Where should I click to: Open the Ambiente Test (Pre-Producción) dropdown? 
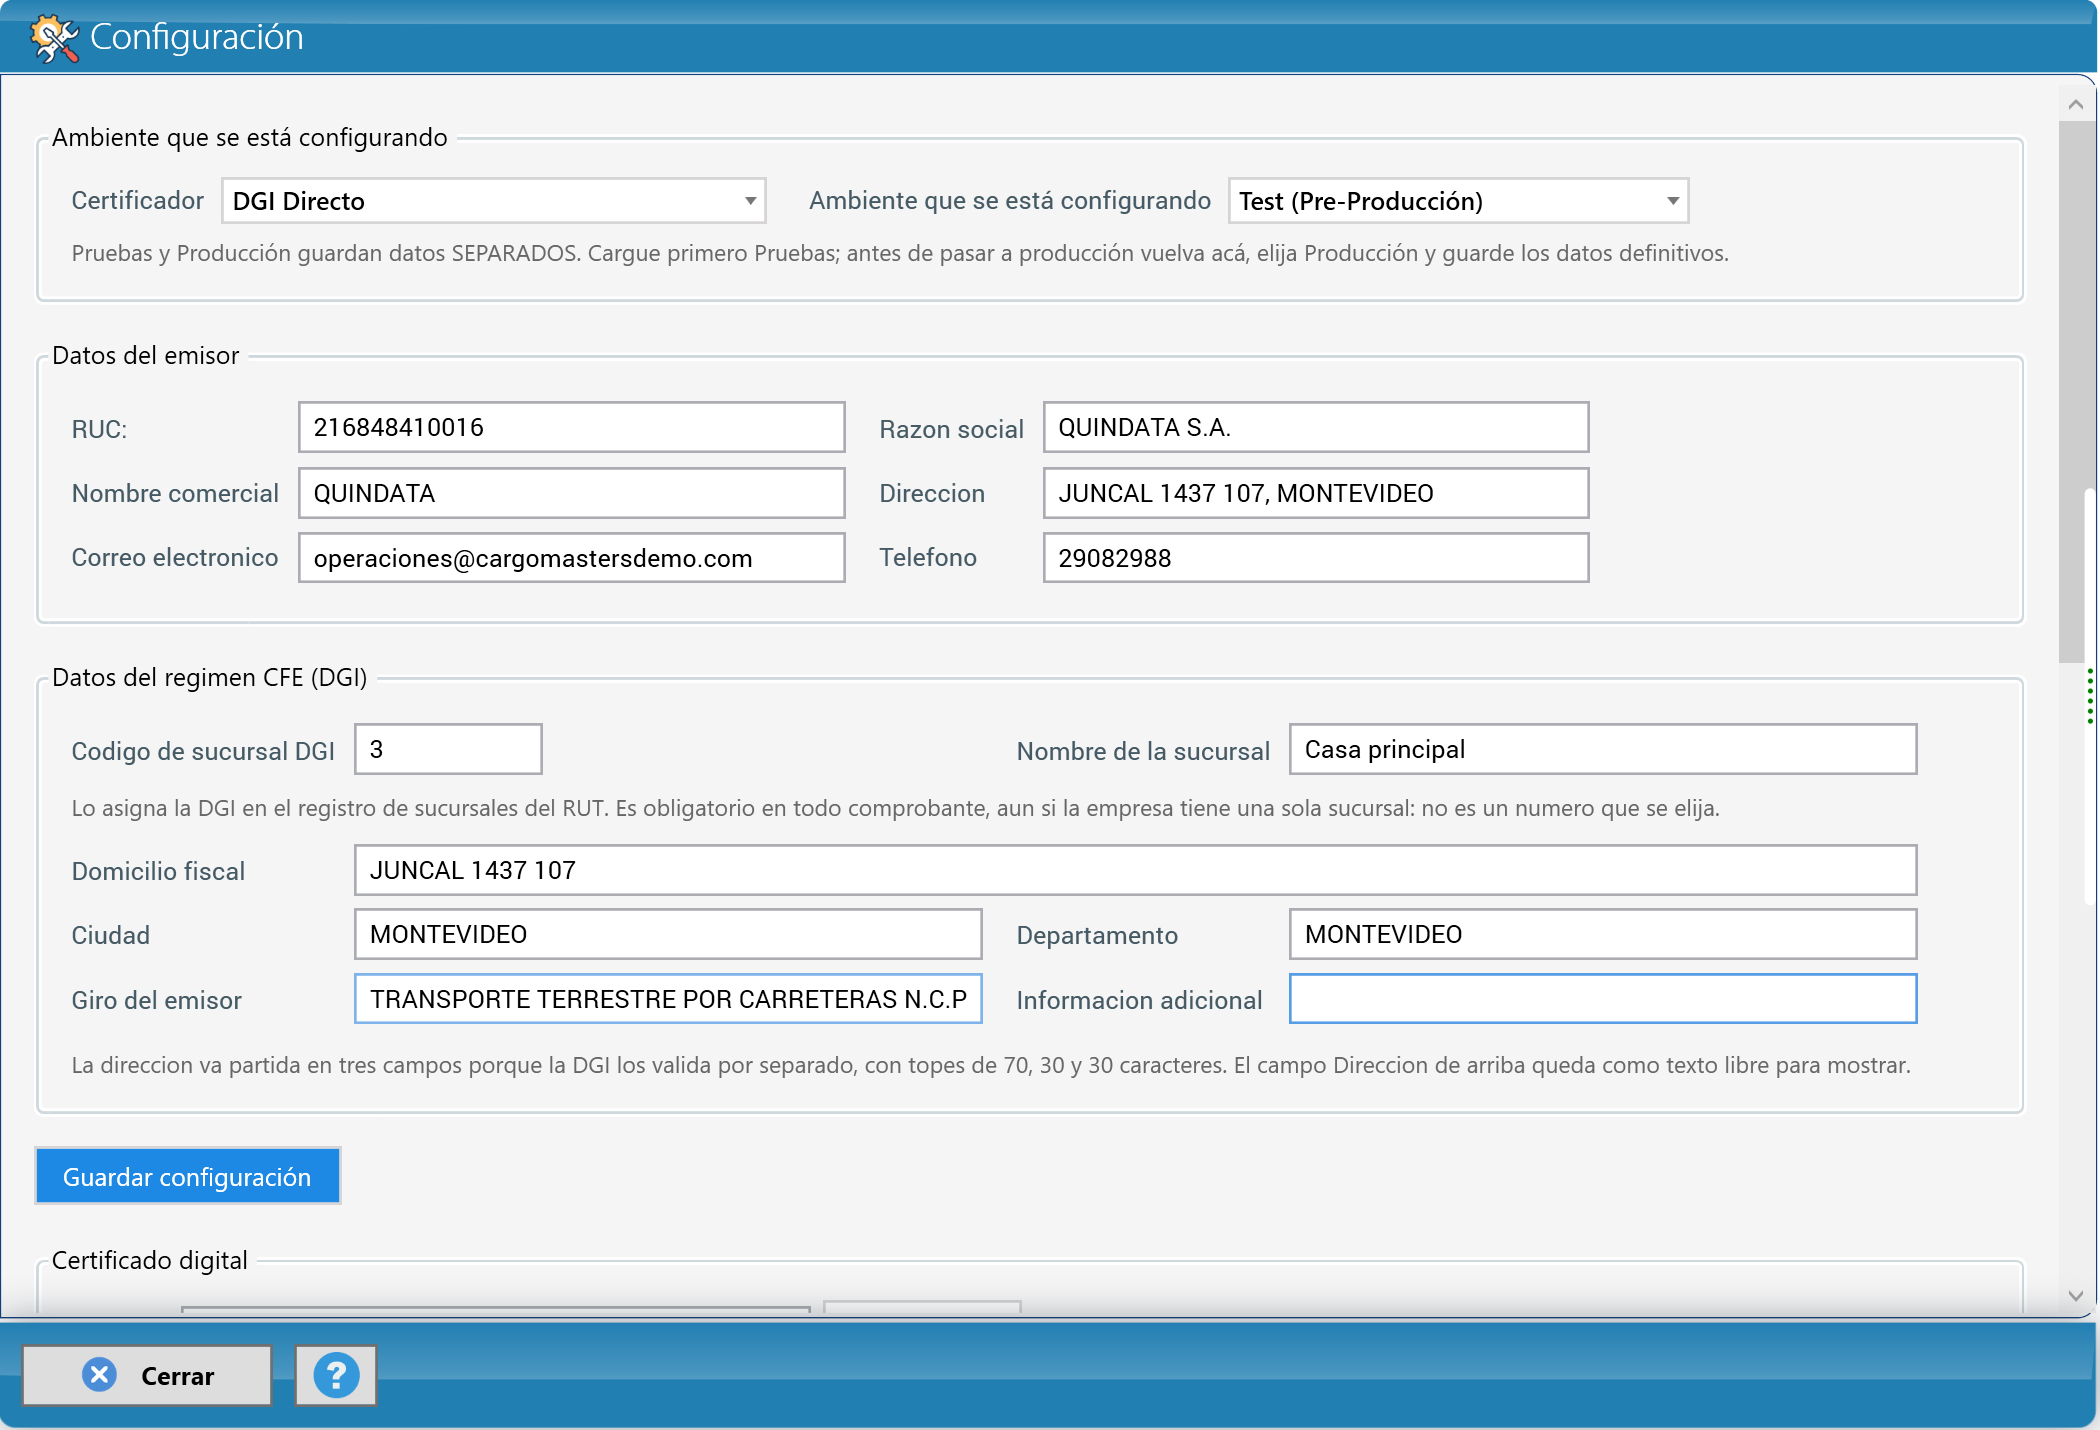click(x=1458, y=201)
